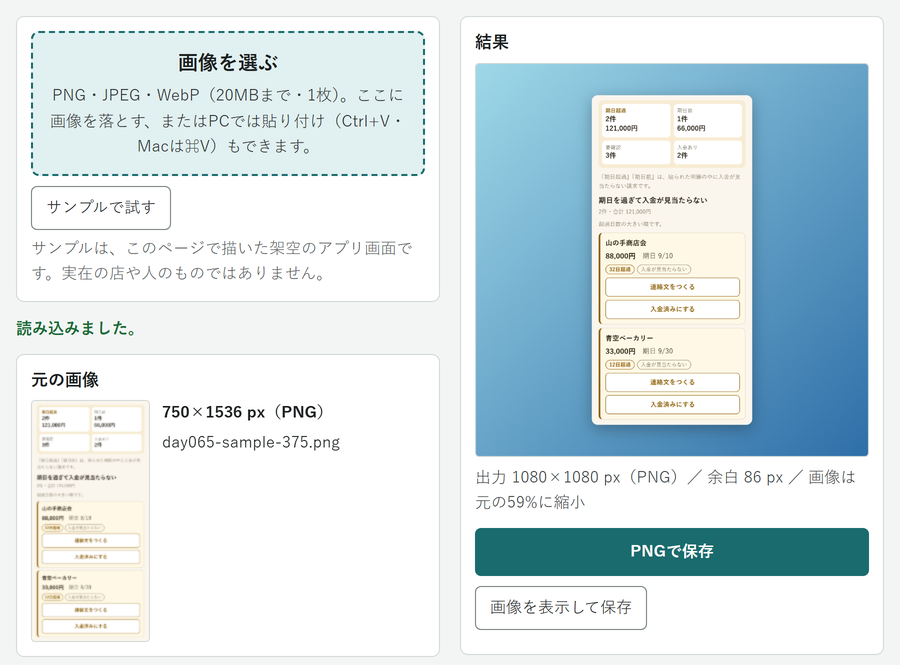Click the sample note starting サンプルは、このページで
This screenshot has height=665, width=900.
tap(222, 260)
